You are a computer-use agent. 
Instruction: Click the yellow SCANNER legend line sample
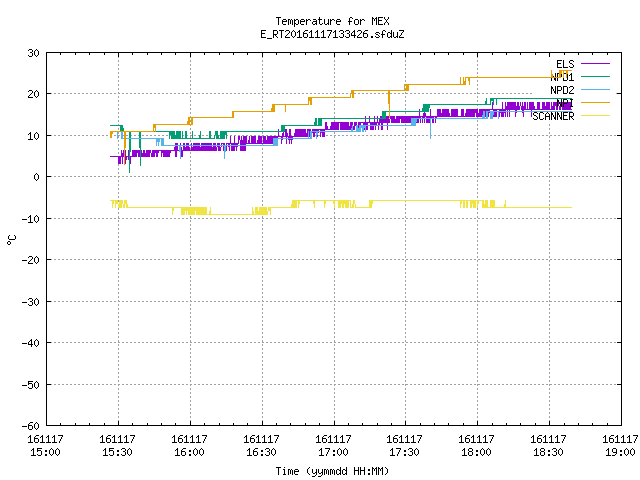pyautogui.click(x=595, y=116)
